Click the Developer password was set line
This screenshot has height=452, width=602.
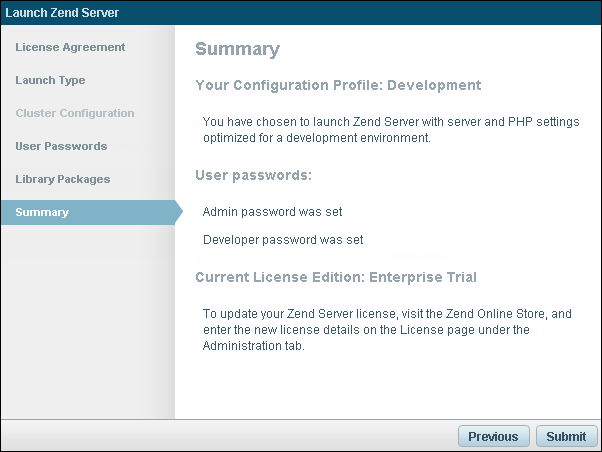click(282, 240)
